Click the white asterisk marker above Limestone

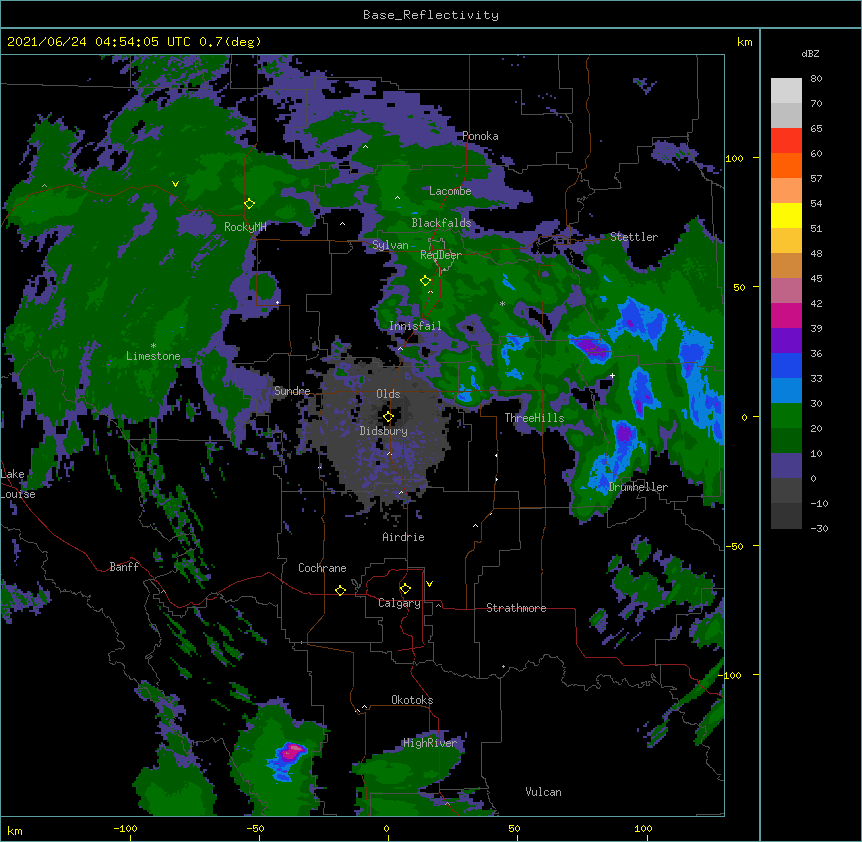pos(153,346)
